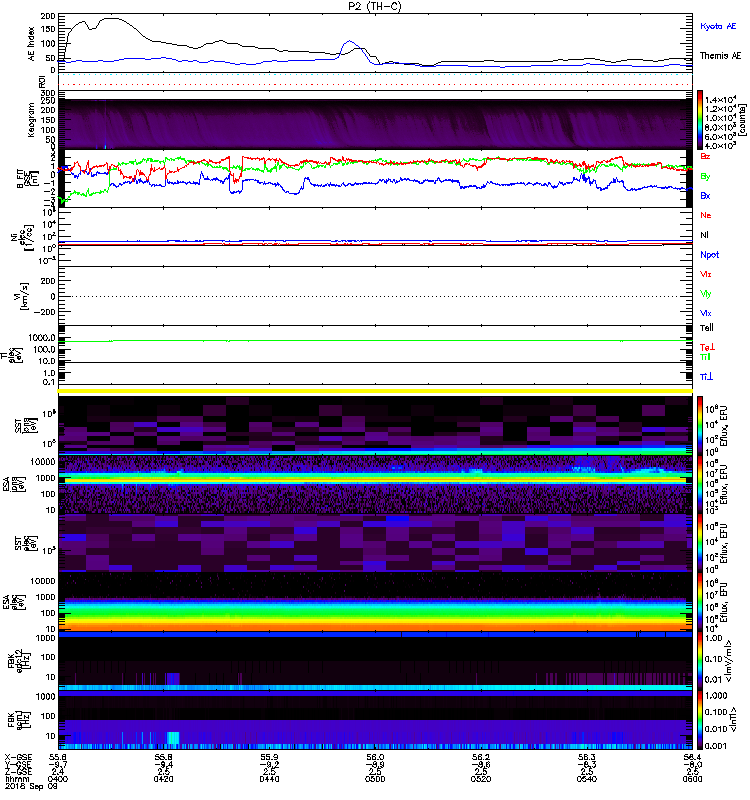Click the yellow horizontal separator bar
Image resolution: width=750 pixels, height=800 pixels.
coord(375,391)
